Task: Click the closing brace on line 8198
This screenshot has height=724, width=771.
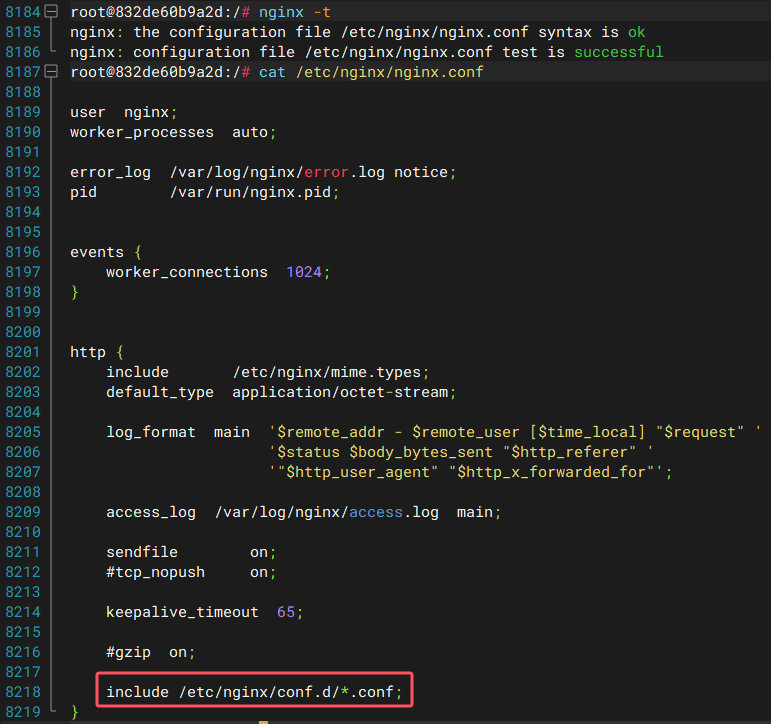Action: [x=74, y=292]
